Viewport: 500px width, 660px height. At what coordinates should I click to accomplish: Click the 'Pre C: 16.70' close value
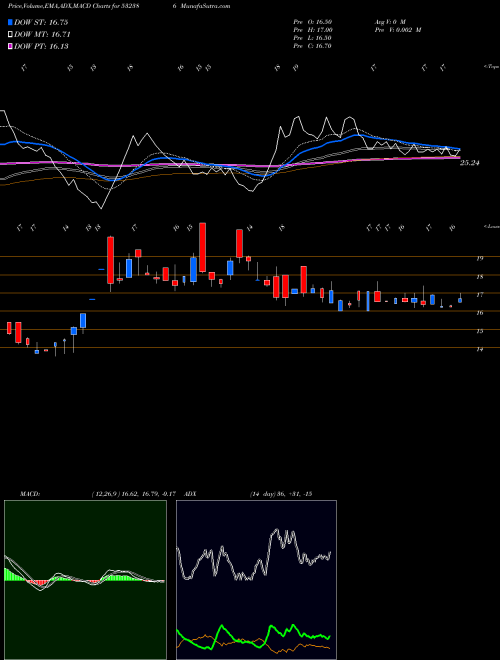[x=312, y=46]
